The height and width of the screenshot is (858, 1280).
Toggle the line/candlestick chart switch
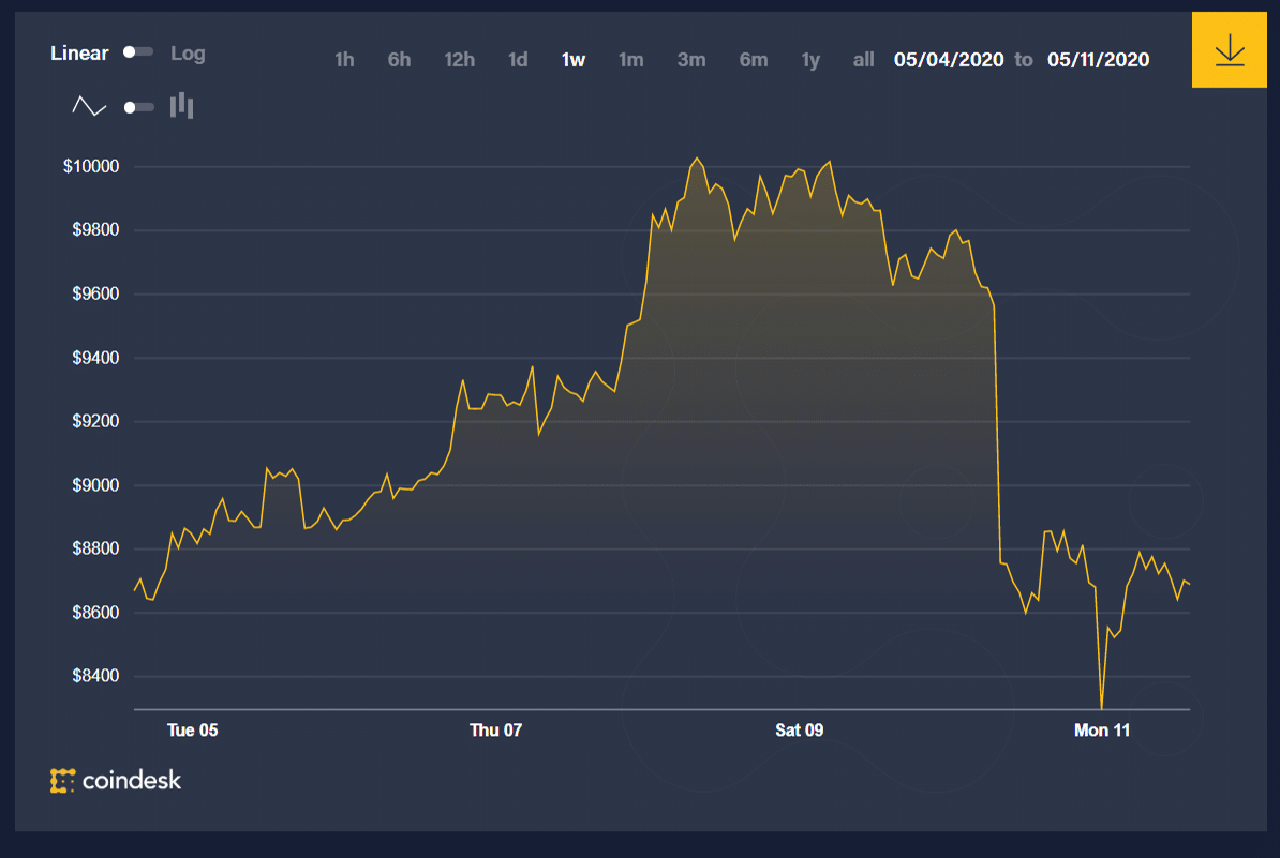tap(138, 107)
